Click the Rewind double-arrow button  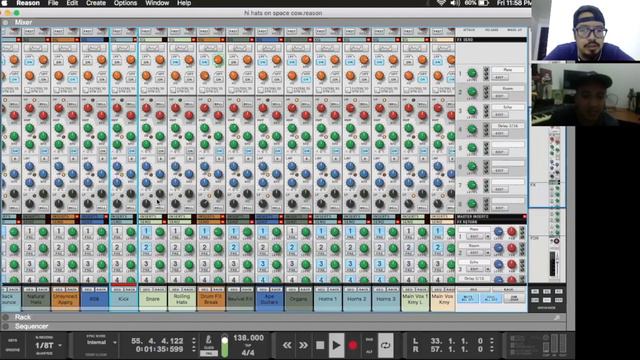coord(287,345)
